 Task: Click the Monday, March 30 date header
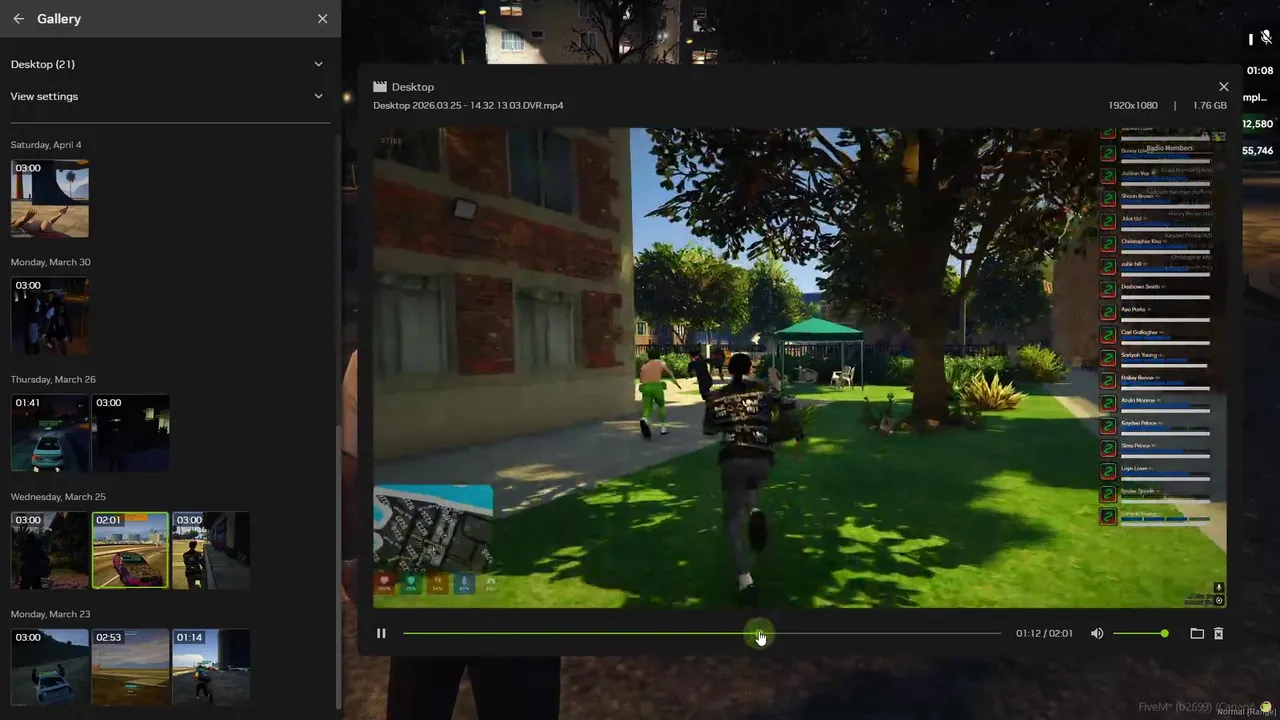pyautogui.click(x=50, y=262)
